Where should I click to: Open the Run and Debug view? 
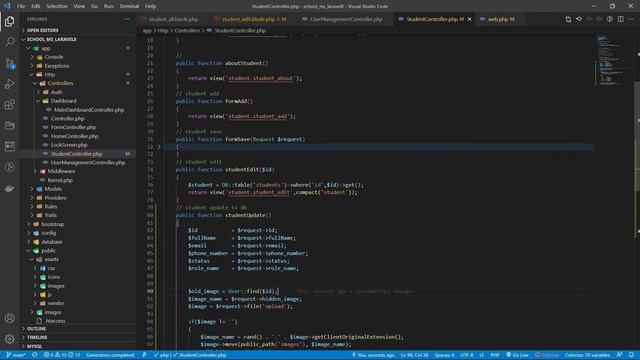click(9, 84)
